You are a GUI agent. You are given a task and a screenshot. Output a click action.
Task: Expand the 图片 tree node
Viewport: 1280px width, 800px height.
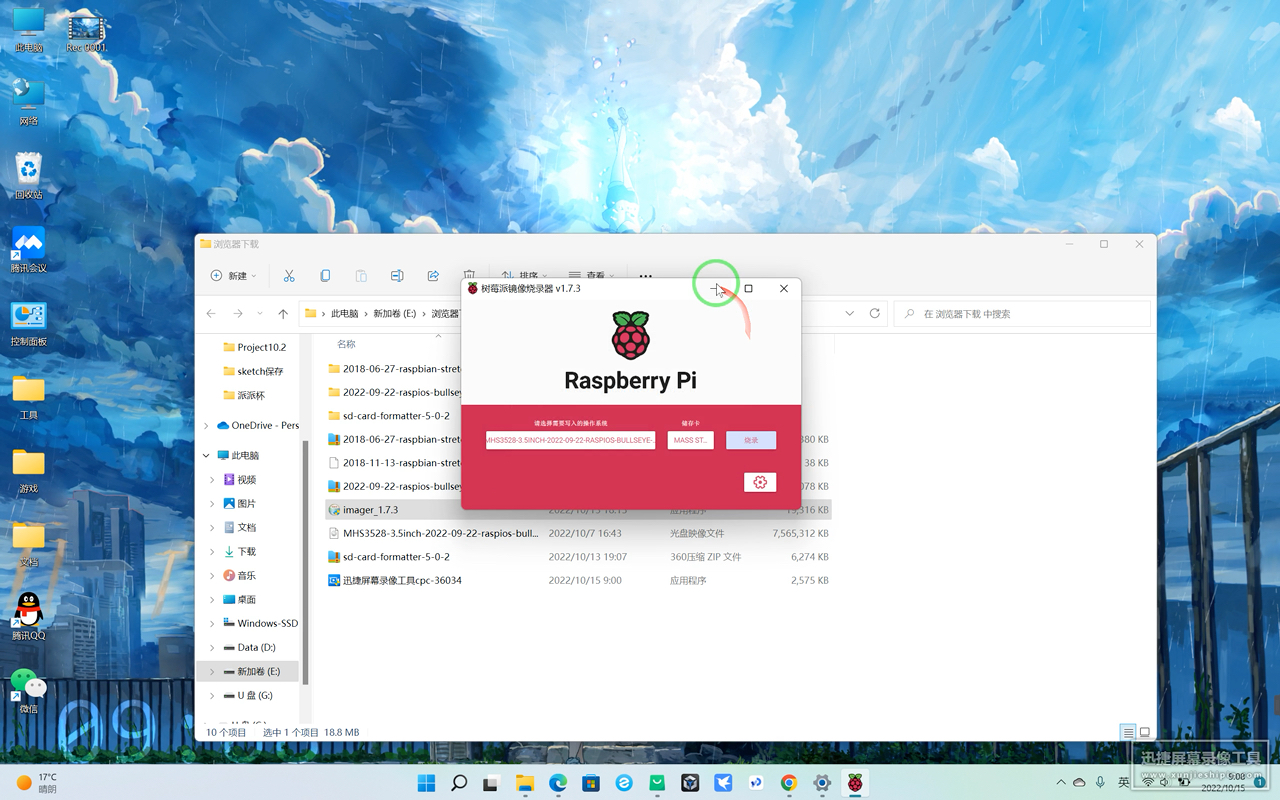coord(213,504)
